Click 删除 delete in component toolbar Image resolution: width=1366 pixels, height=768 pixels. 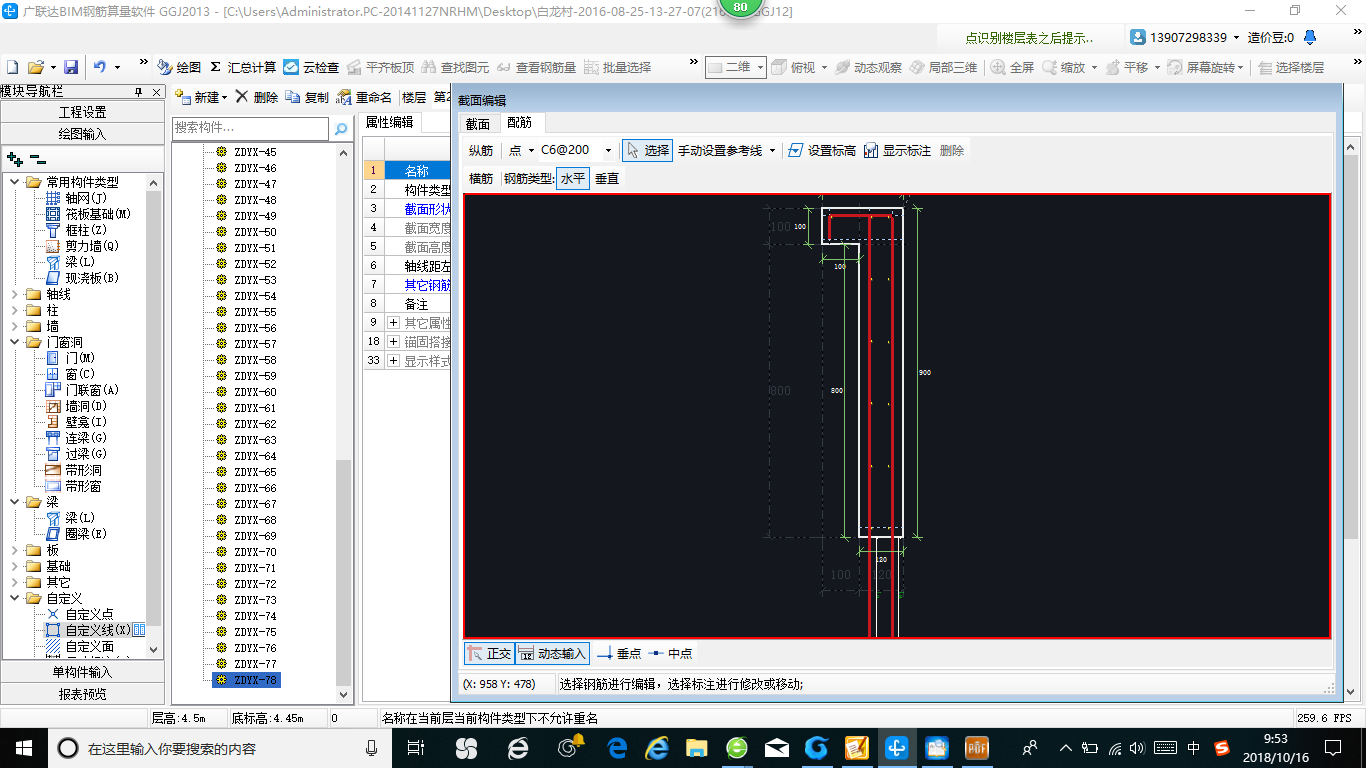(x=257, y=97)
